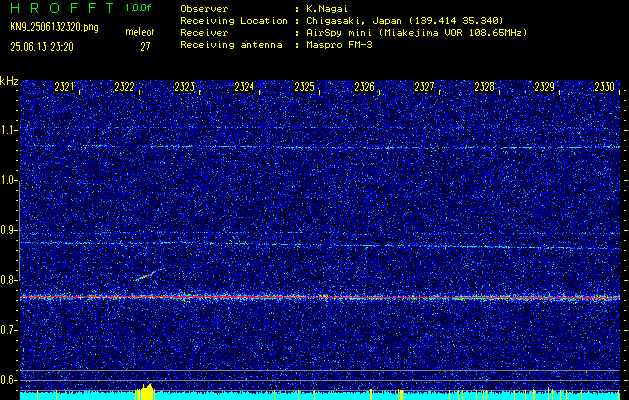Select the observer name K.Nagai
Image resolution: width=629 pixels, height=400 pixels.
[x=327, y=8]
